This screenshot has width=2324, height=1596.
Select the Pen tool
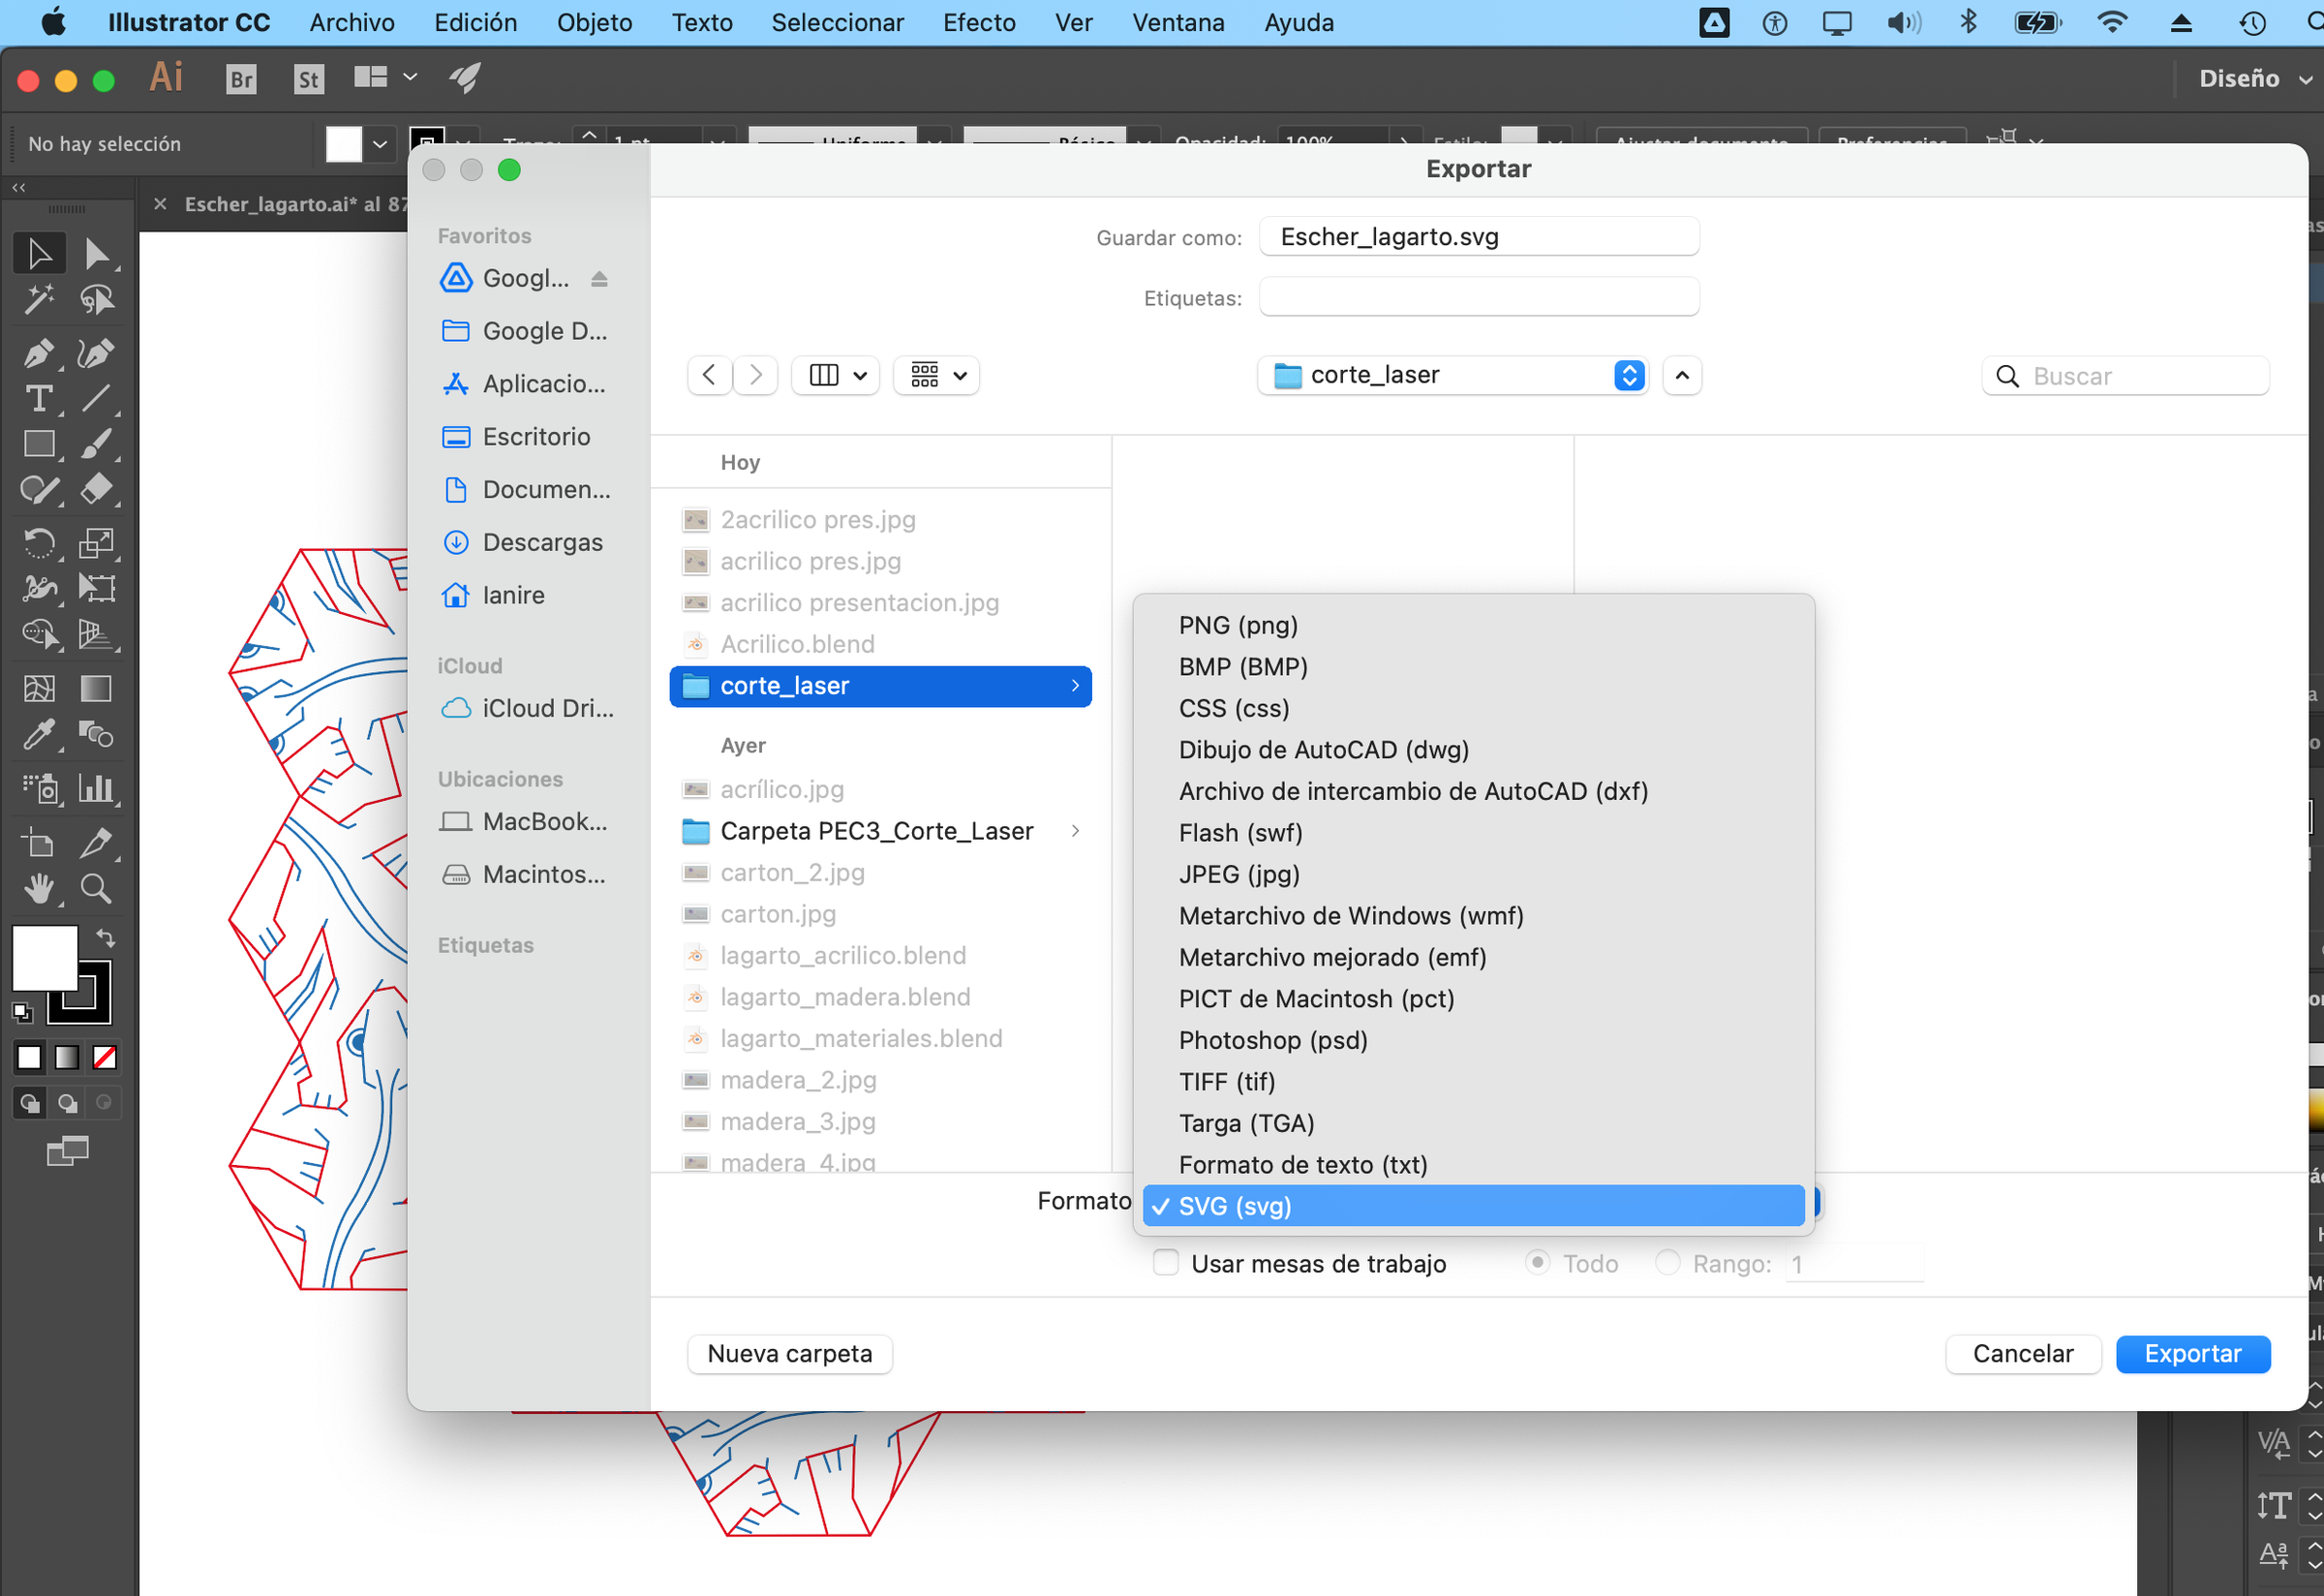point(39,353)
